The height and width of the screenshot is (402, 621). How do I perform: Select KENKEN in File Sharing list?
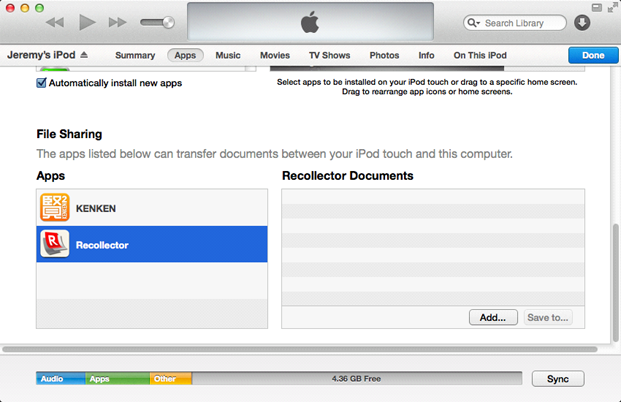pyautogui.click(x=152, y=208)
